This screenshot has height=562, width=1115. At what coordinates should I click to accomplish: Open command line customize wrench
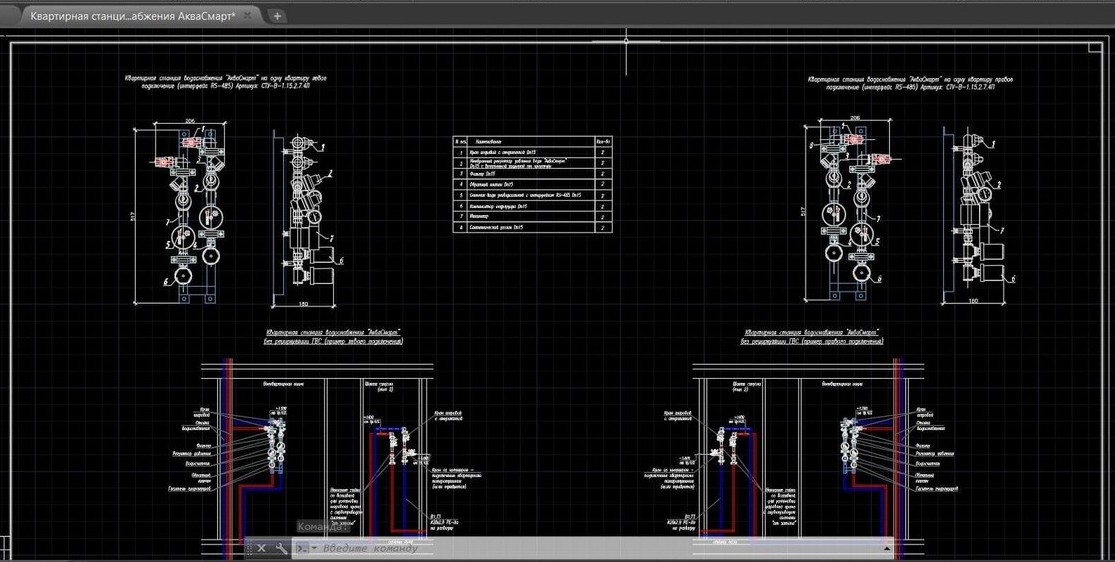(281, 548)
